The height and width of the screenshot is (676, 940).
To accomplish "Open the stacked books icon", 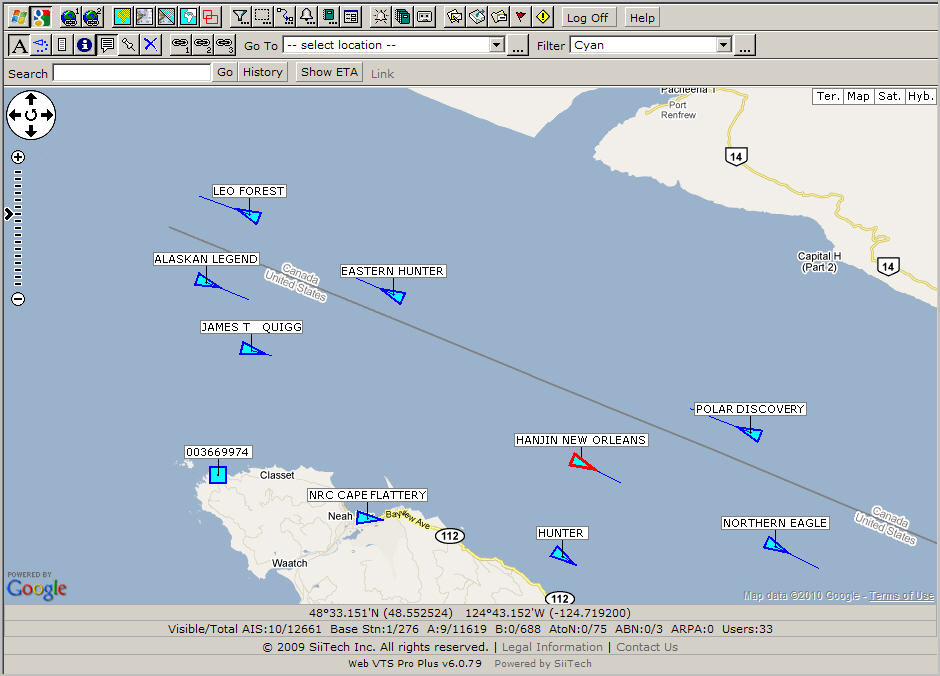I will pyautogui.click(x=403, y=17).
